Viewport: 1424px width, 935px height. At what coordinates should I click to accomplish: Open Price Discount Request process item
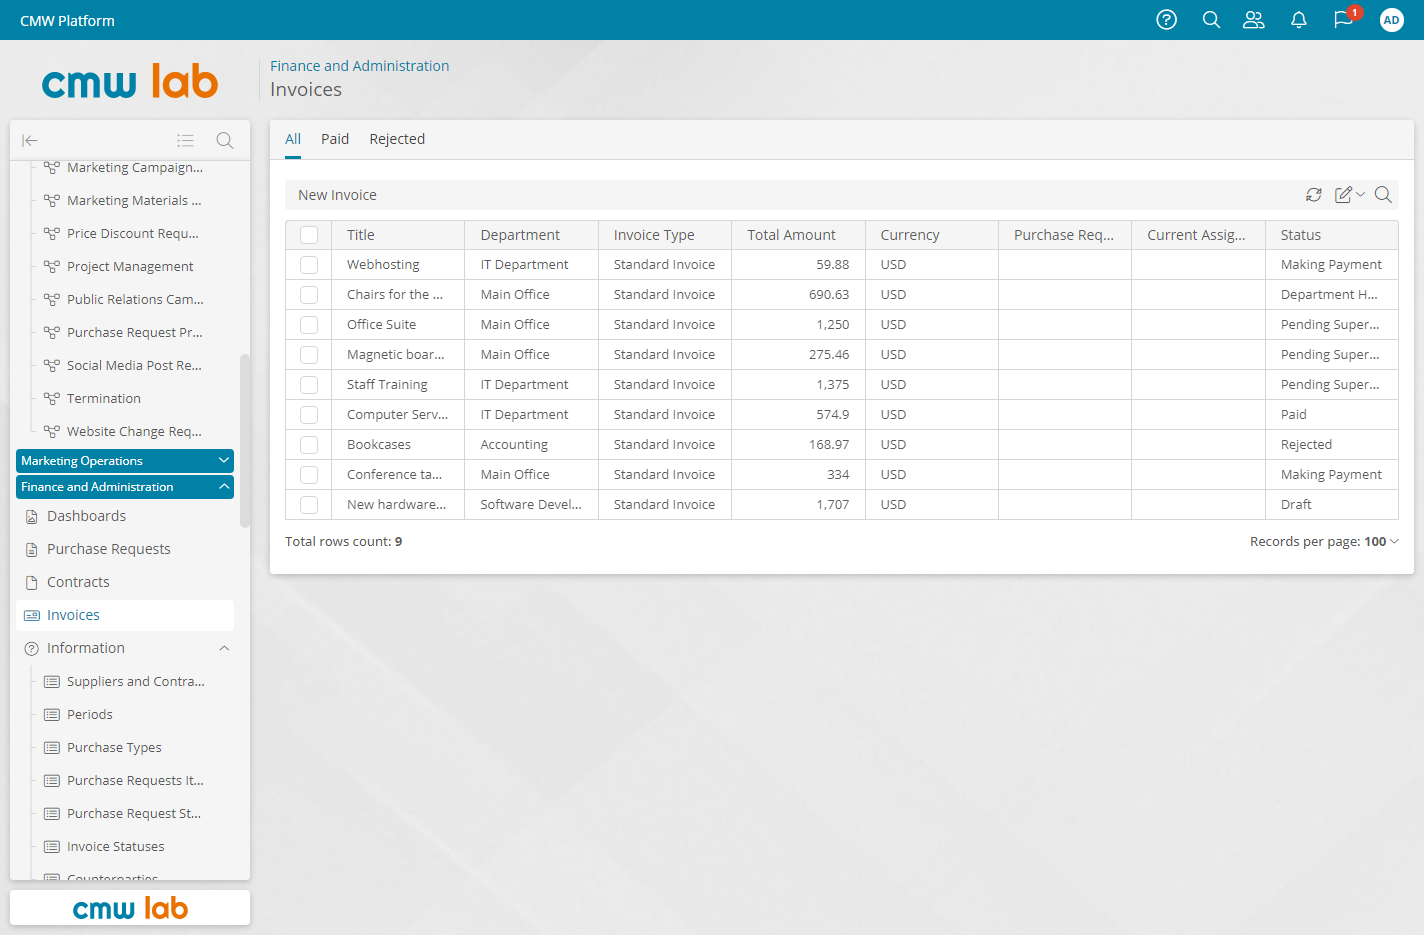point(133,234)
